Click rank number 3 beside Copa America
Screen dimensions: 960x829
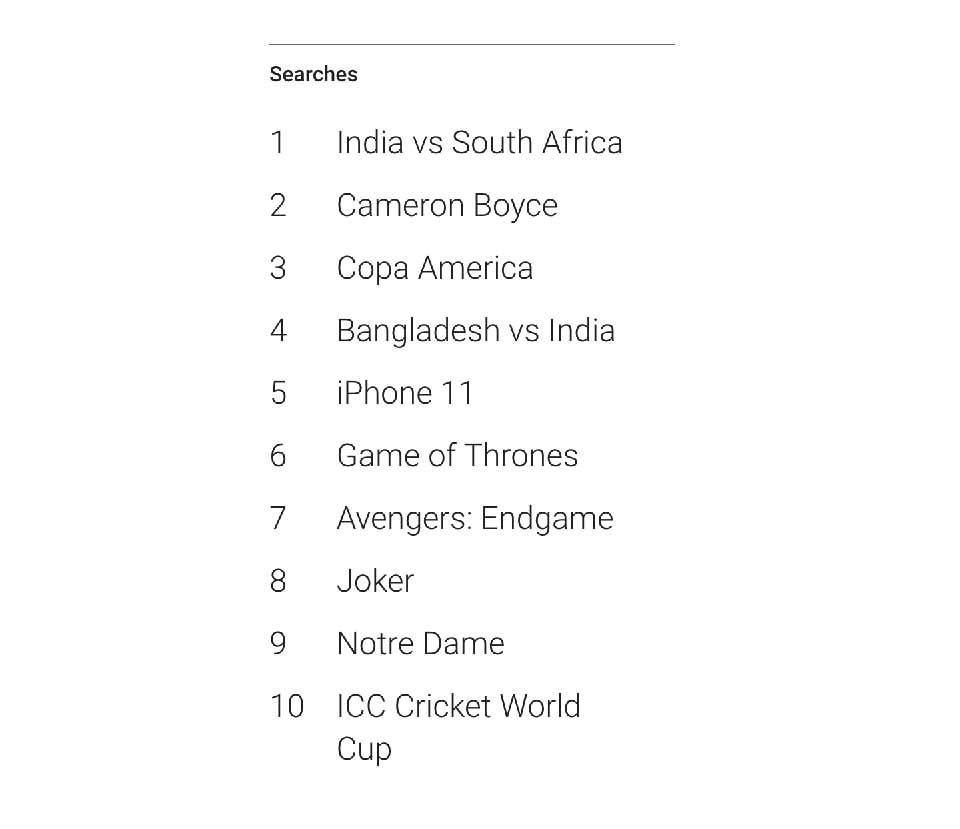coord(278,268)
